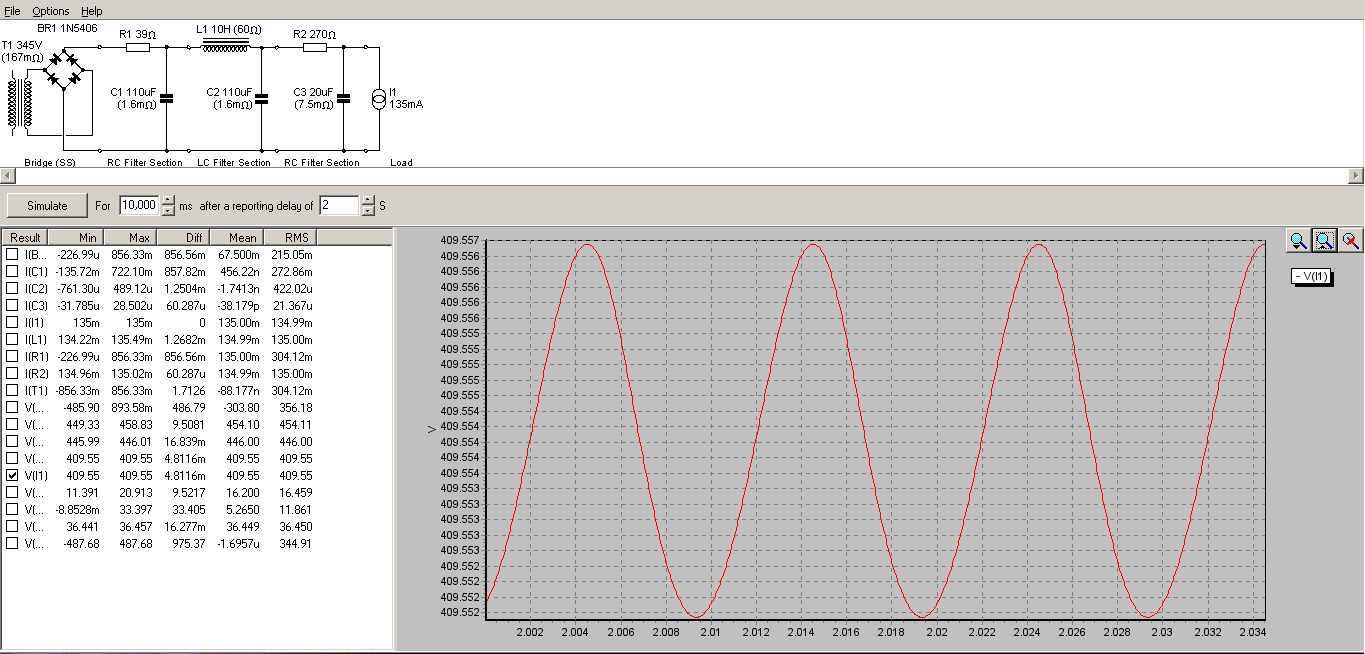Click the BR1 1N5406 label
This screenshot has width=1365, height=654.
[x=67, y=28]
